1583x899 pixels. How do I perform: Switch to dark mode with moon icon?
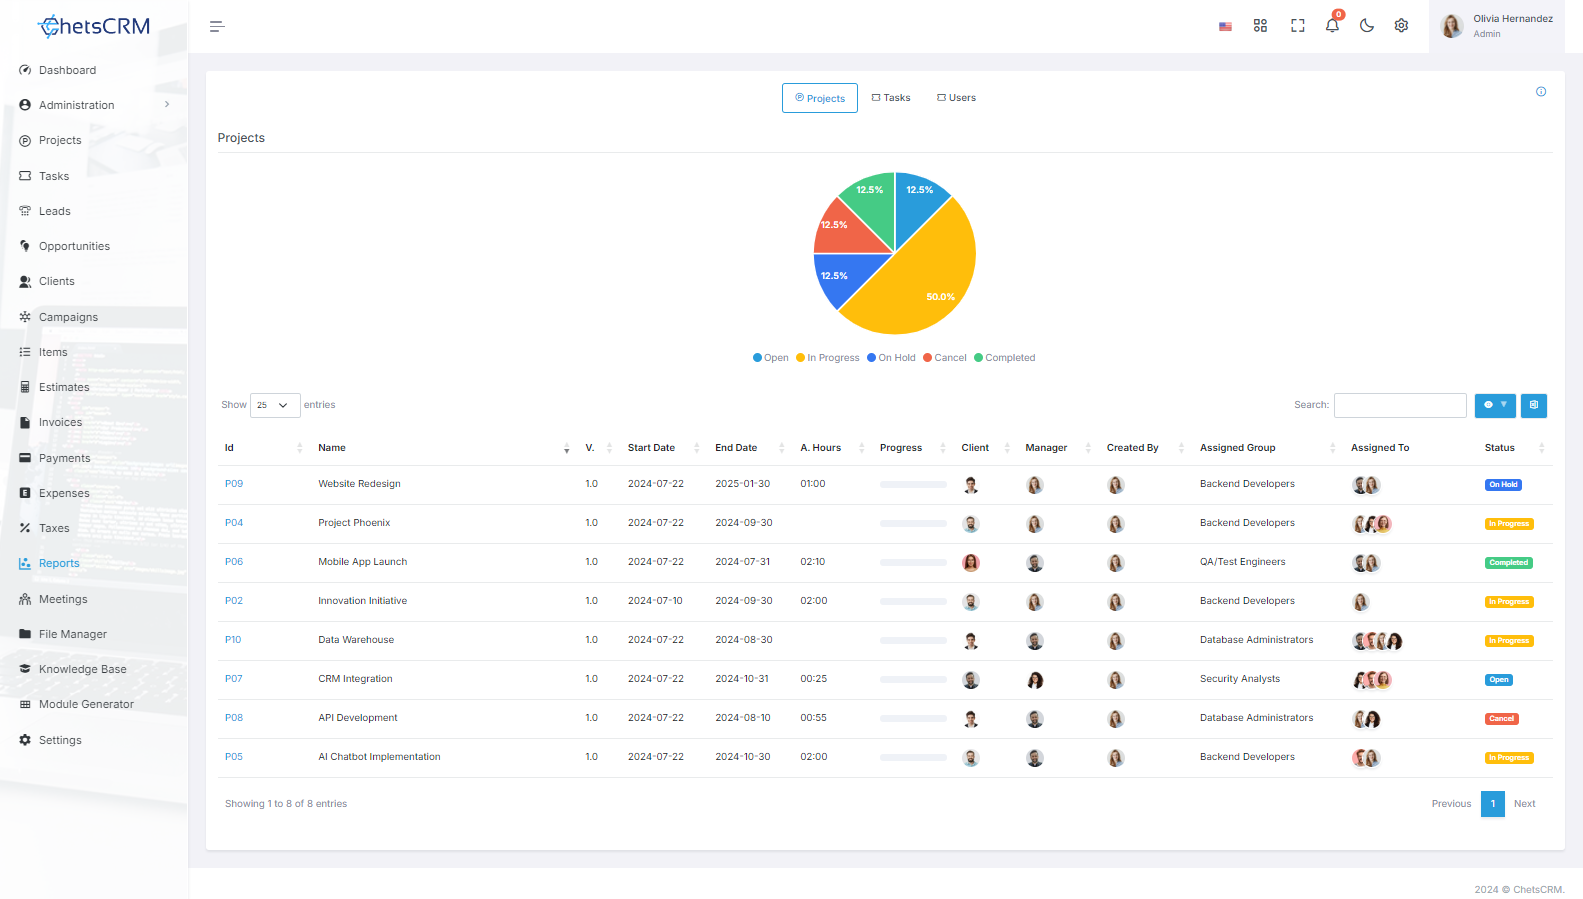pyautogui.click(x=1366, y=26)
